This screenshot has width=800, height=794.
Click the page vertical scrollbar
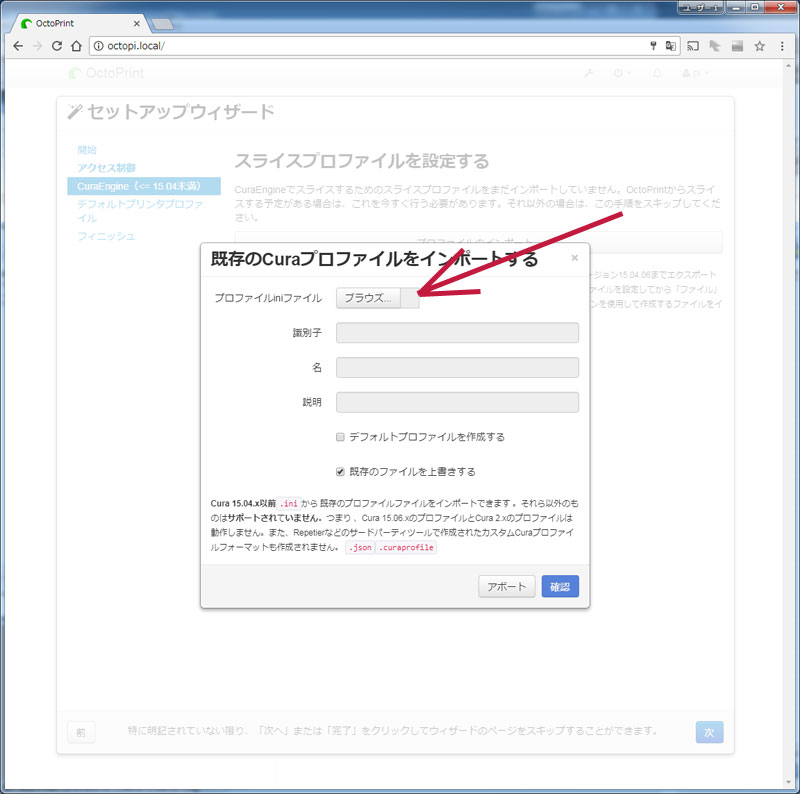click(x=790, y=424)
